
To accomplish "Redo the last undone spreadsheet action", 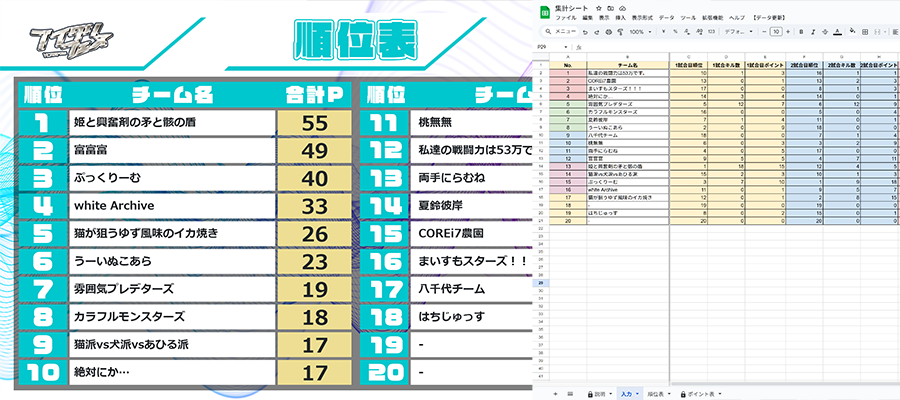I will coord(596,32).
